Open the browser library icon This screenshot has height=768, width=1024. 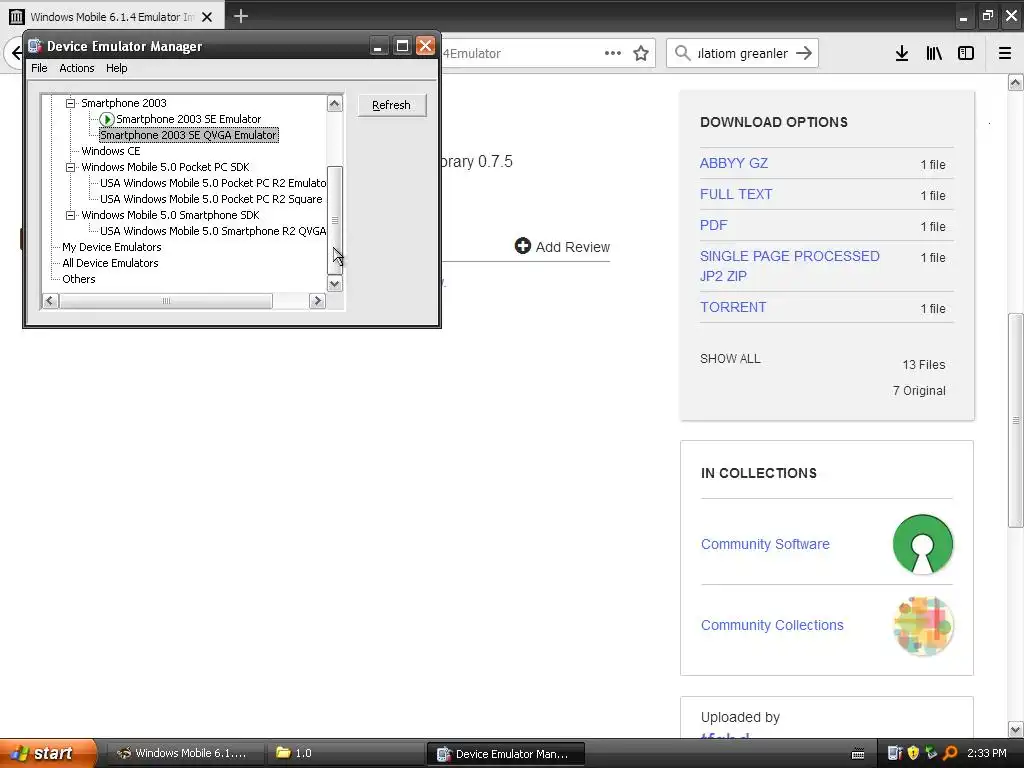(x=934, y=53)
